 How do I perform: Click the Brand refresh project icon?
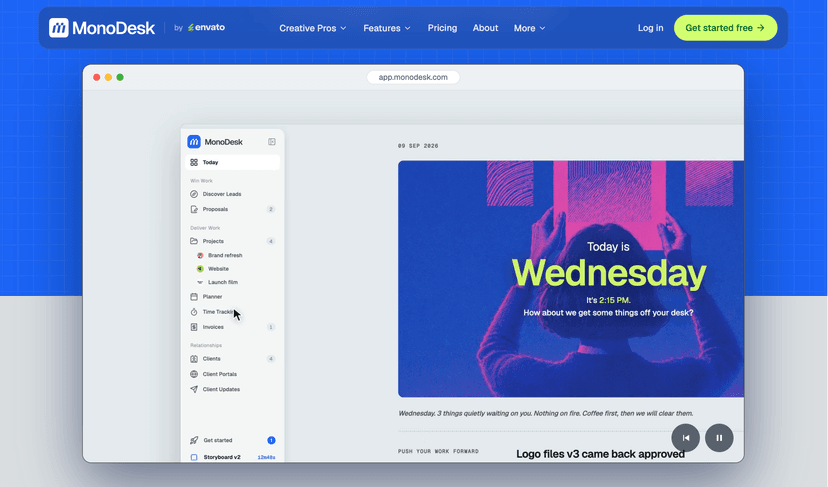(200, 255)
